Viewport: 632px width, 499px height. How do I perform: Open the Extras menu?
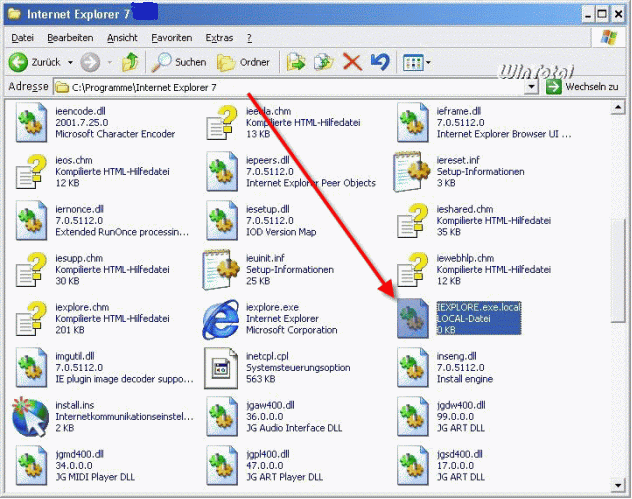tap(219, 38)
